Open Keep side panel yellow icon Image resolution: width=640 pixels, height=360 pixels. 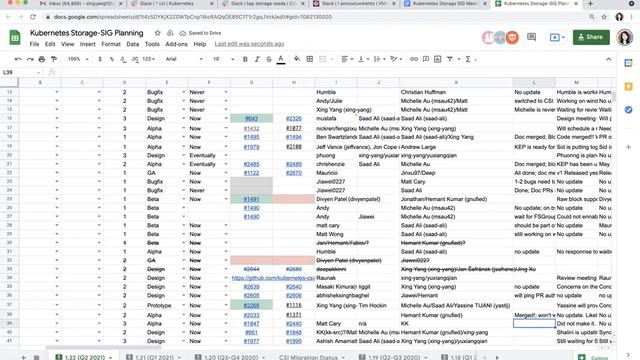[629, 86]
